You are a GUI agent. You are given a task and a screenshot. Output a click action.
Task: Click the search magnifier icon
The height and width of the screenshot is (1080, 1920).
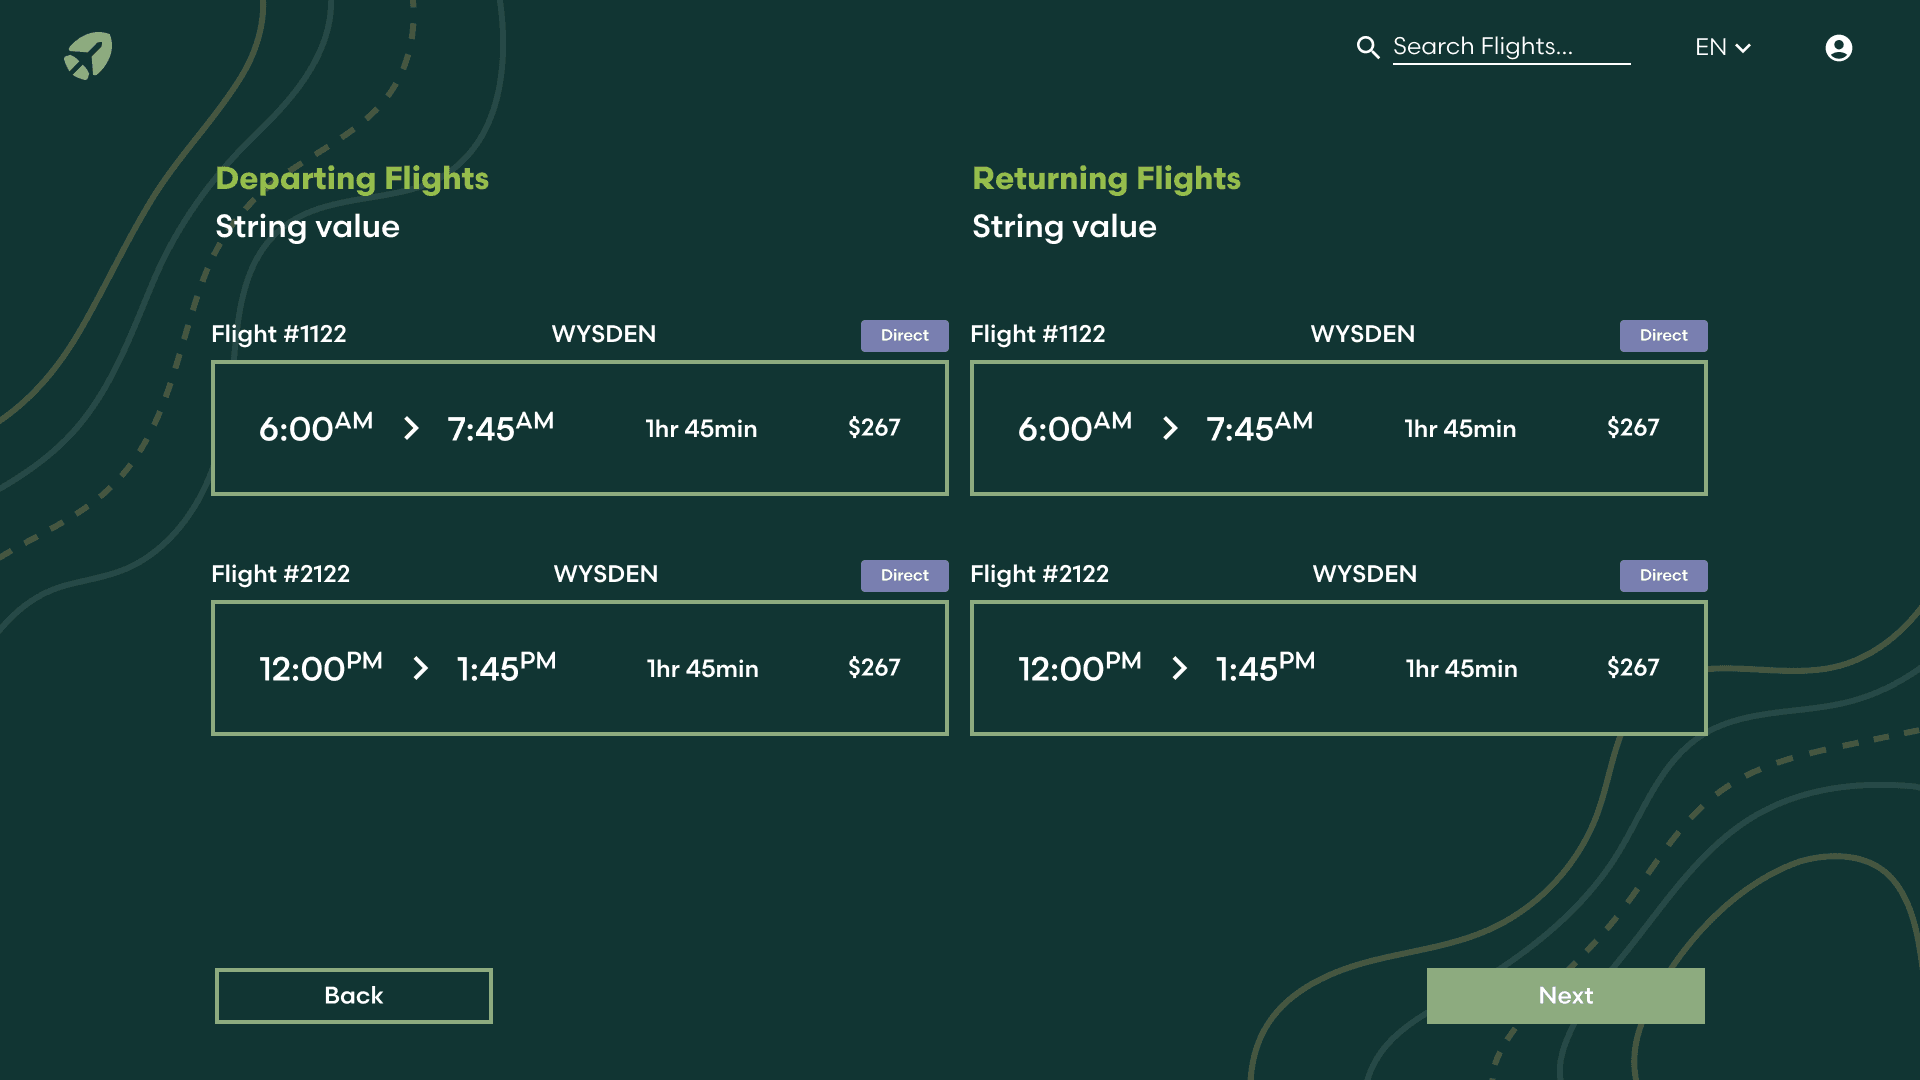click(x=1367, y=47)
